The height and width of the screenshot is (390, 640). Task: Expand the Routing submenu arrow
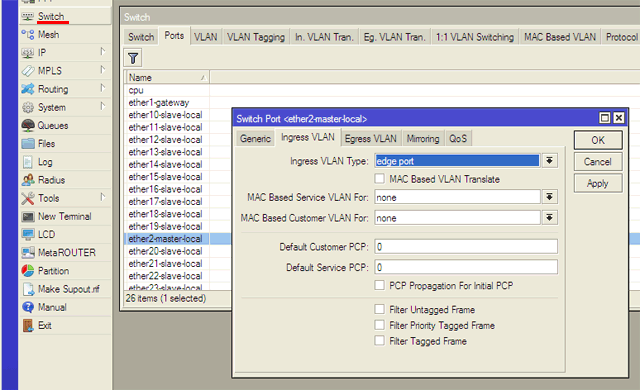click(x=102, y=88)
